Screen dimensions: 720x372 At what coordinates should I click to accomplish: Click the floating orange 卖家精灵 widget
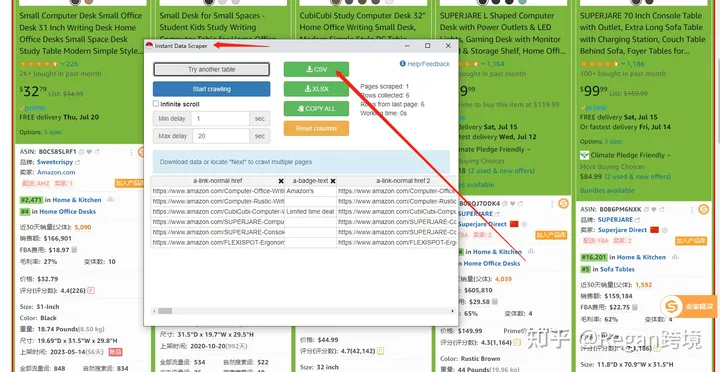tap(689, 306)
